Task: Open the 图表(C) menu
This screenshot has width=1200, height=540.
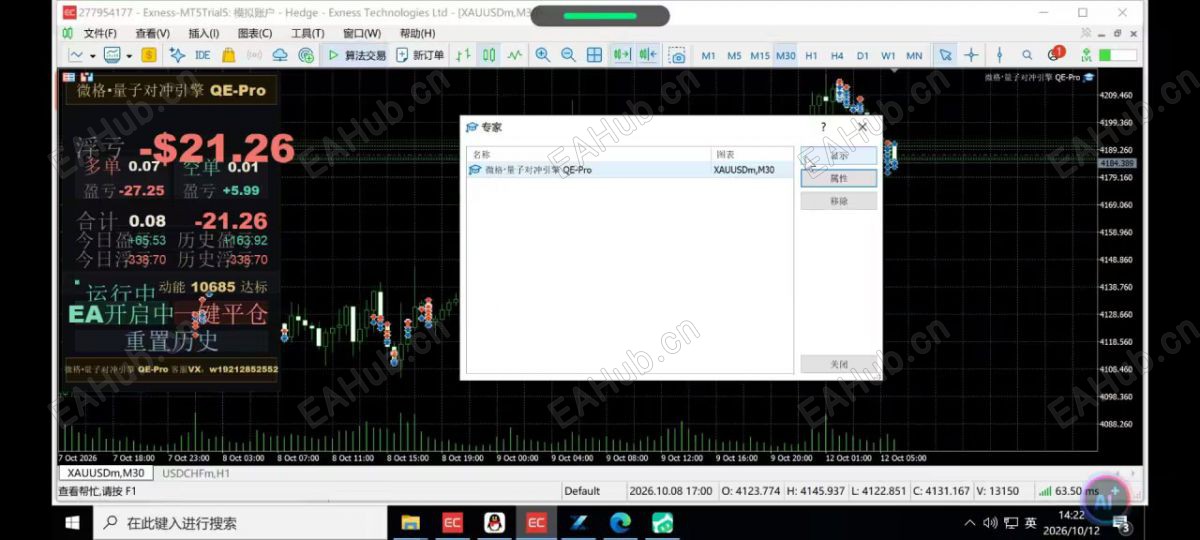Action: (255, 33)
